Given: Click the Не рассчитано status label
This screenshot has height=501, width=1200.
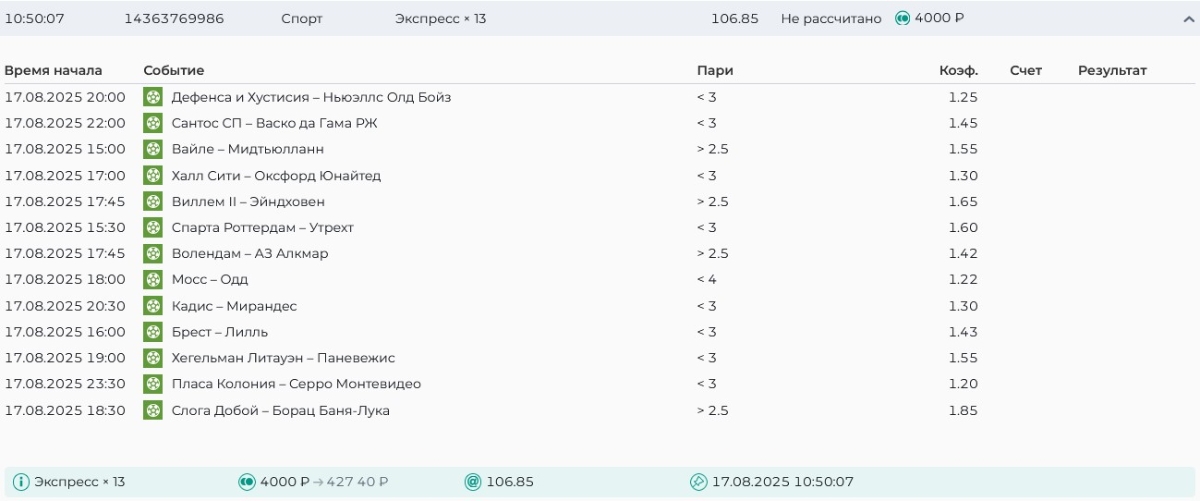Looking at the screenshot, I should pyautogui.click(x=831, y=19).
